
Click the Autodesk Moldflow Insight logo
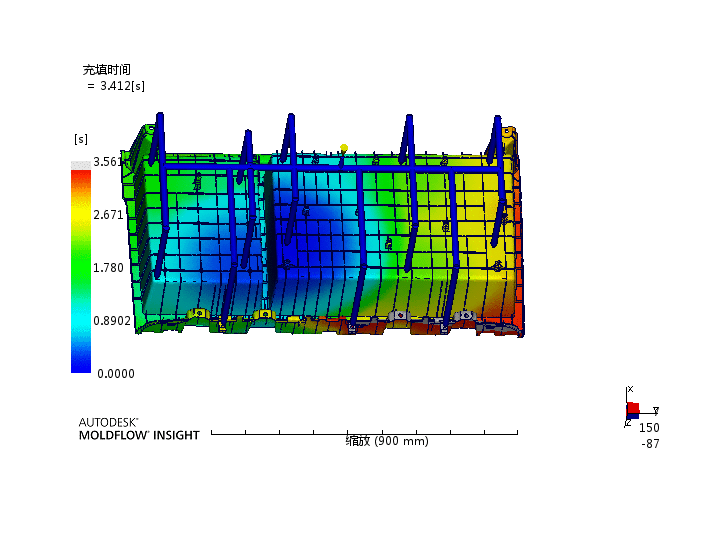coord(139,429)
